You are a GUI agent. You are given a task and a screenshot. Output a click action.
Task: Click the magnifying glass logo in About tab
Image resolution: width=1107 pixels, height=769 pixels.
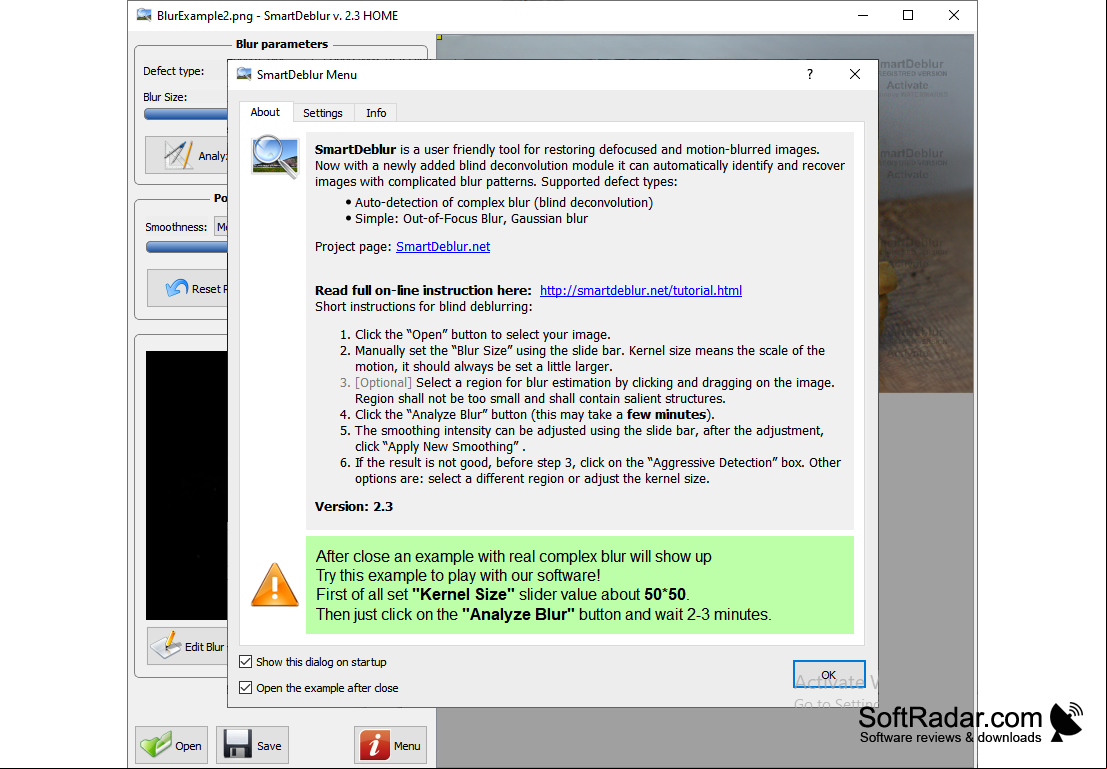[x=275, y=157]
